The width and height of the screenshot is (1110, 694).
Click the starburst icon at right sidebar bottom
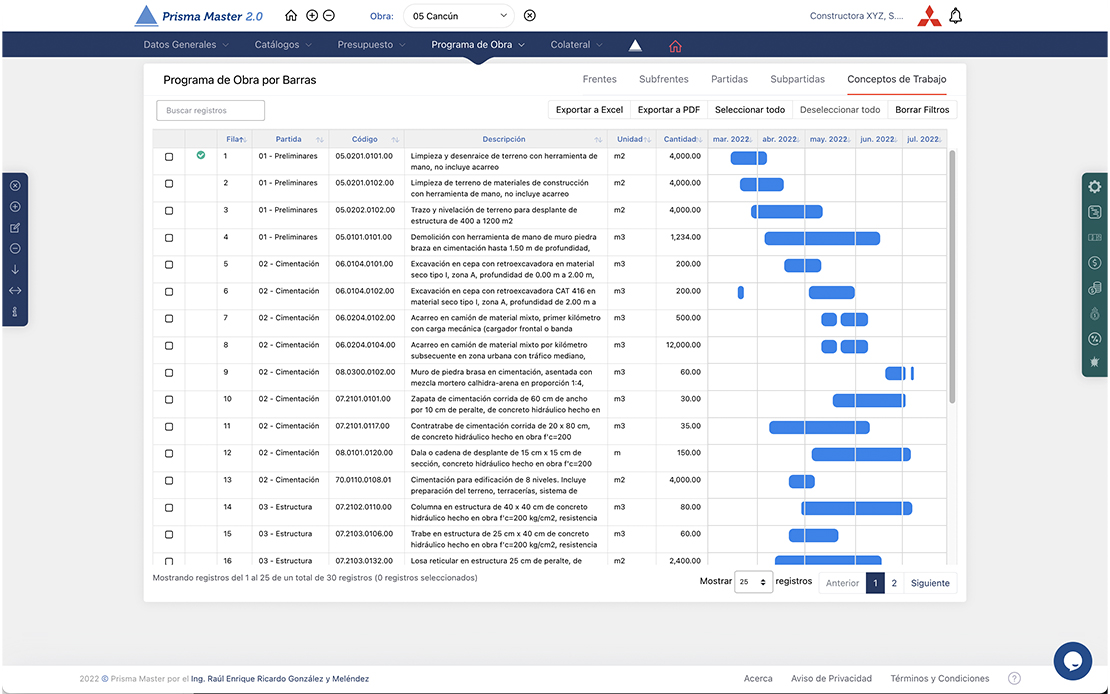point(1094,362)
